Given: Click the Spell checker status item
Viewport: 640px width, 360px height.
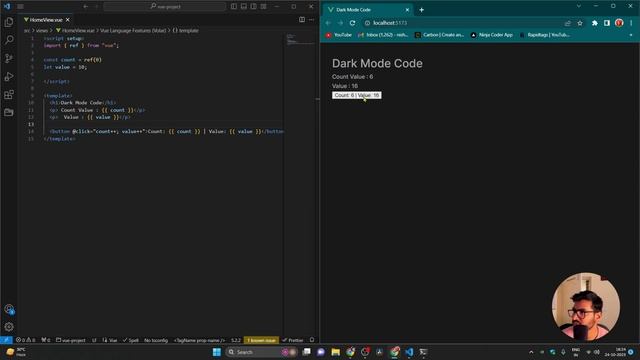Looking at the screenshot, I should click(x=131, y=340).
